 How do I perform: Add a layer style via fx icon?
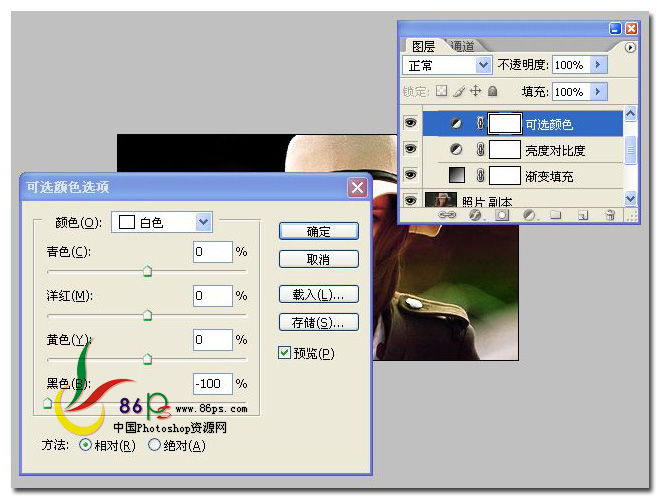[x=475, y=215]
